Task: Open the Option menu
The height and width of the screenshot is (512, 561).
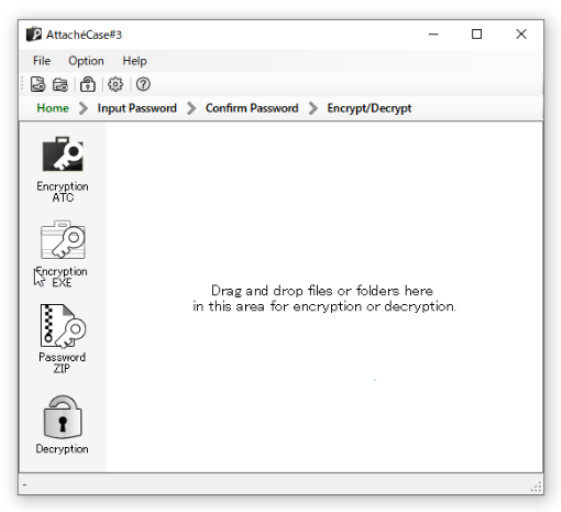Action: [86, 61]
